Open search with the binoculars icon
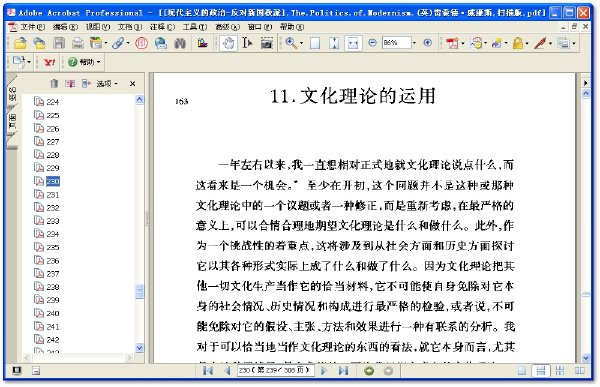The width and height of the screenshot is (600, 387). (180, 43)
